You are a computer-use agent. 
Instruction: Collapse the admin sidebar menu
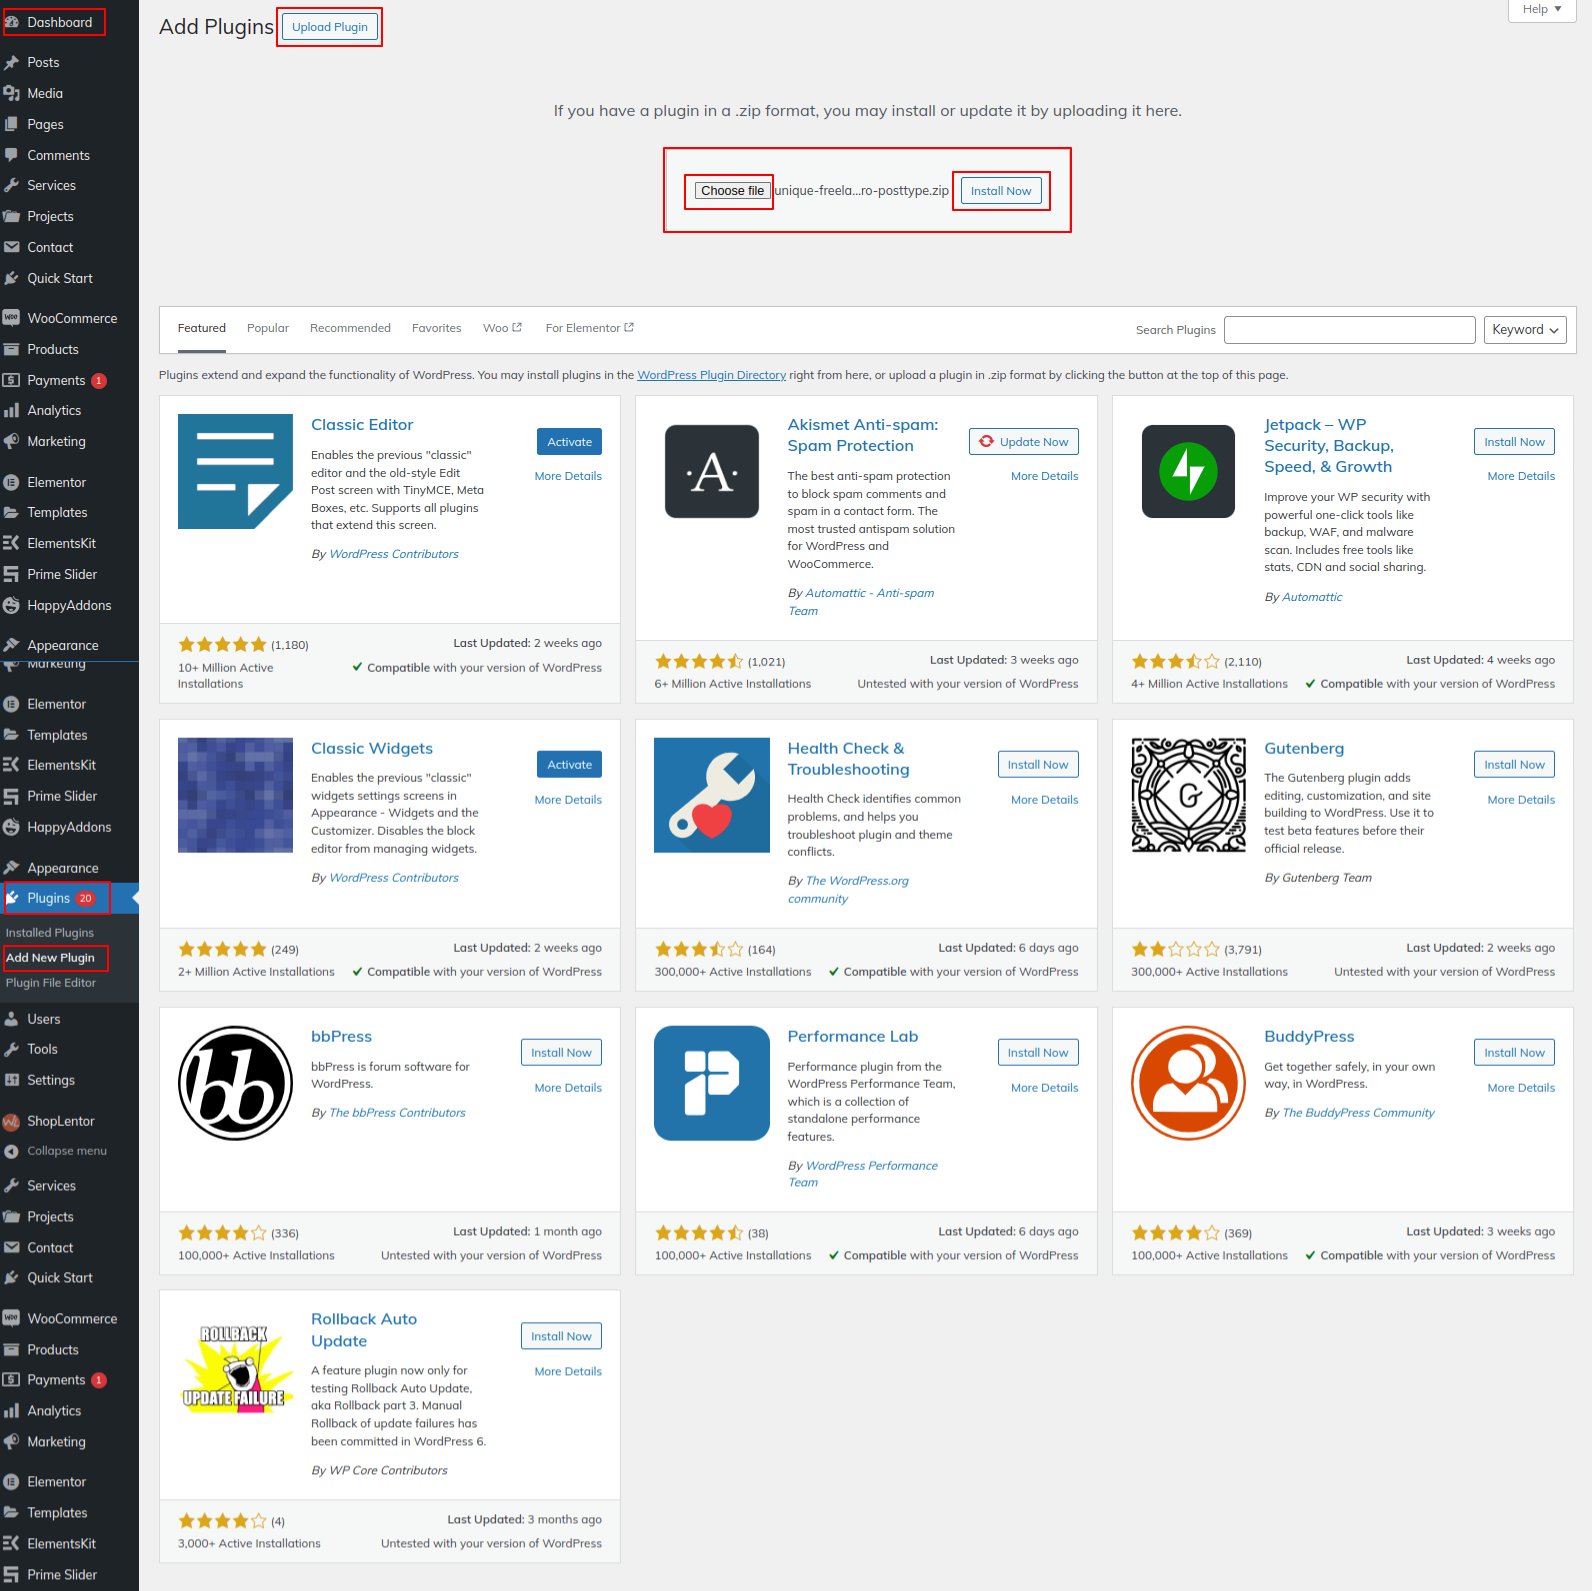click(x=66, y=1151)
